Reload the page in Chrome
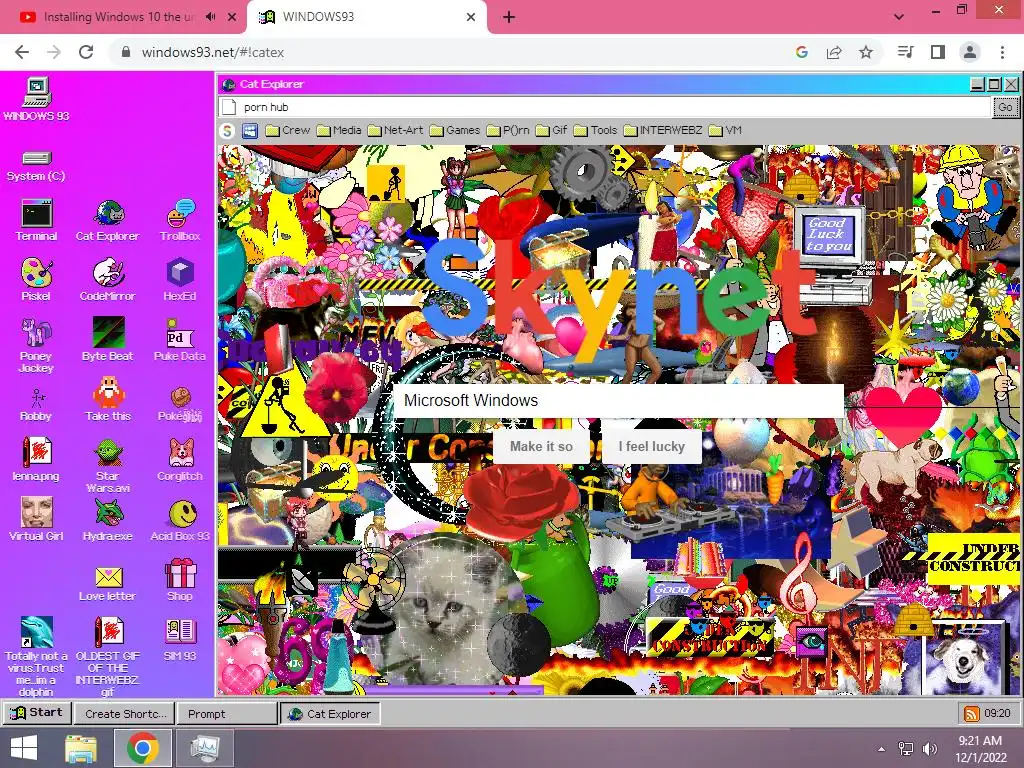This screenshot has width=1024, height=768. pos(86,52)
